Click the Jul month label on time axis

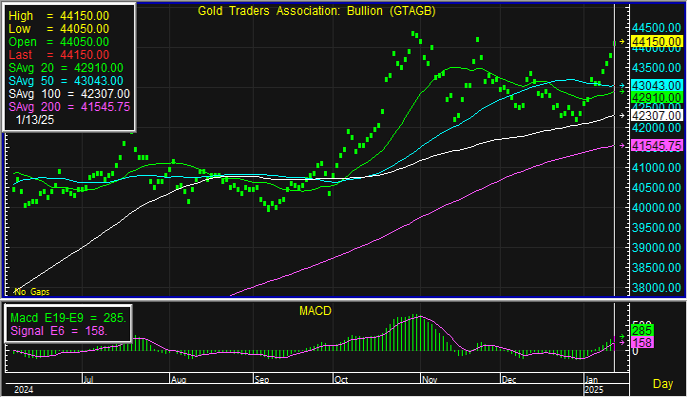pos(88,380)
